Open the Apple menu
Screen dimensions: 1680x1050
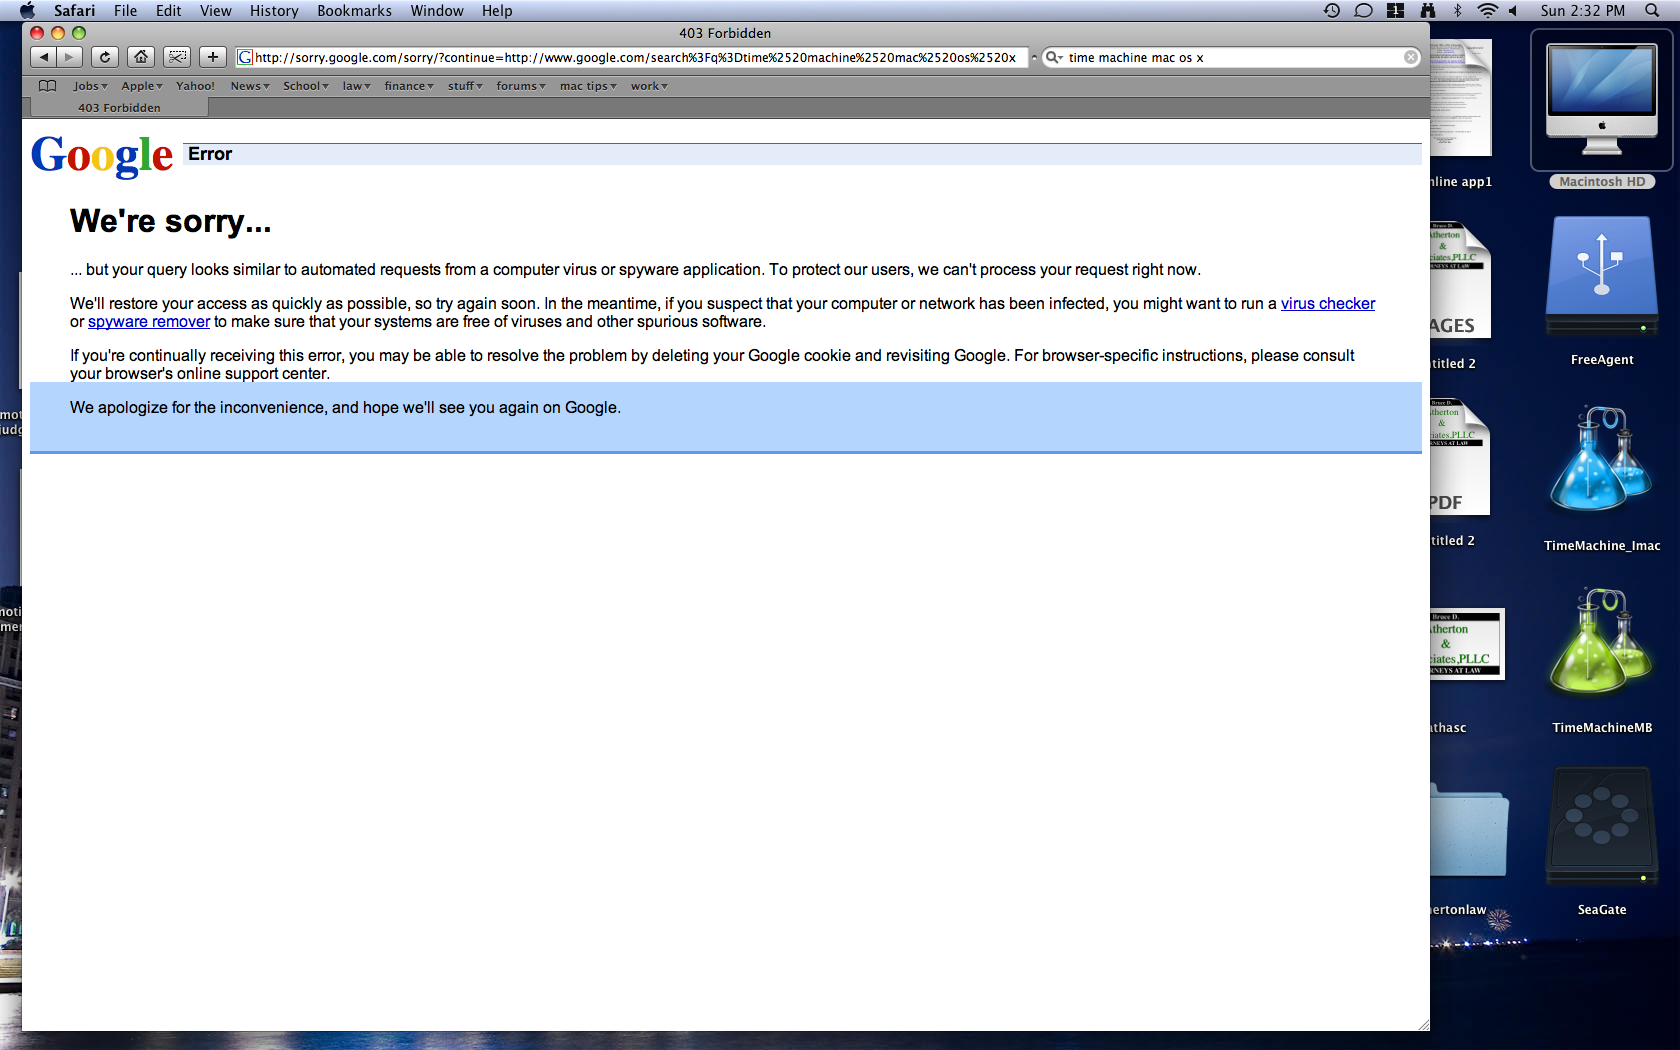click(27, 11)
